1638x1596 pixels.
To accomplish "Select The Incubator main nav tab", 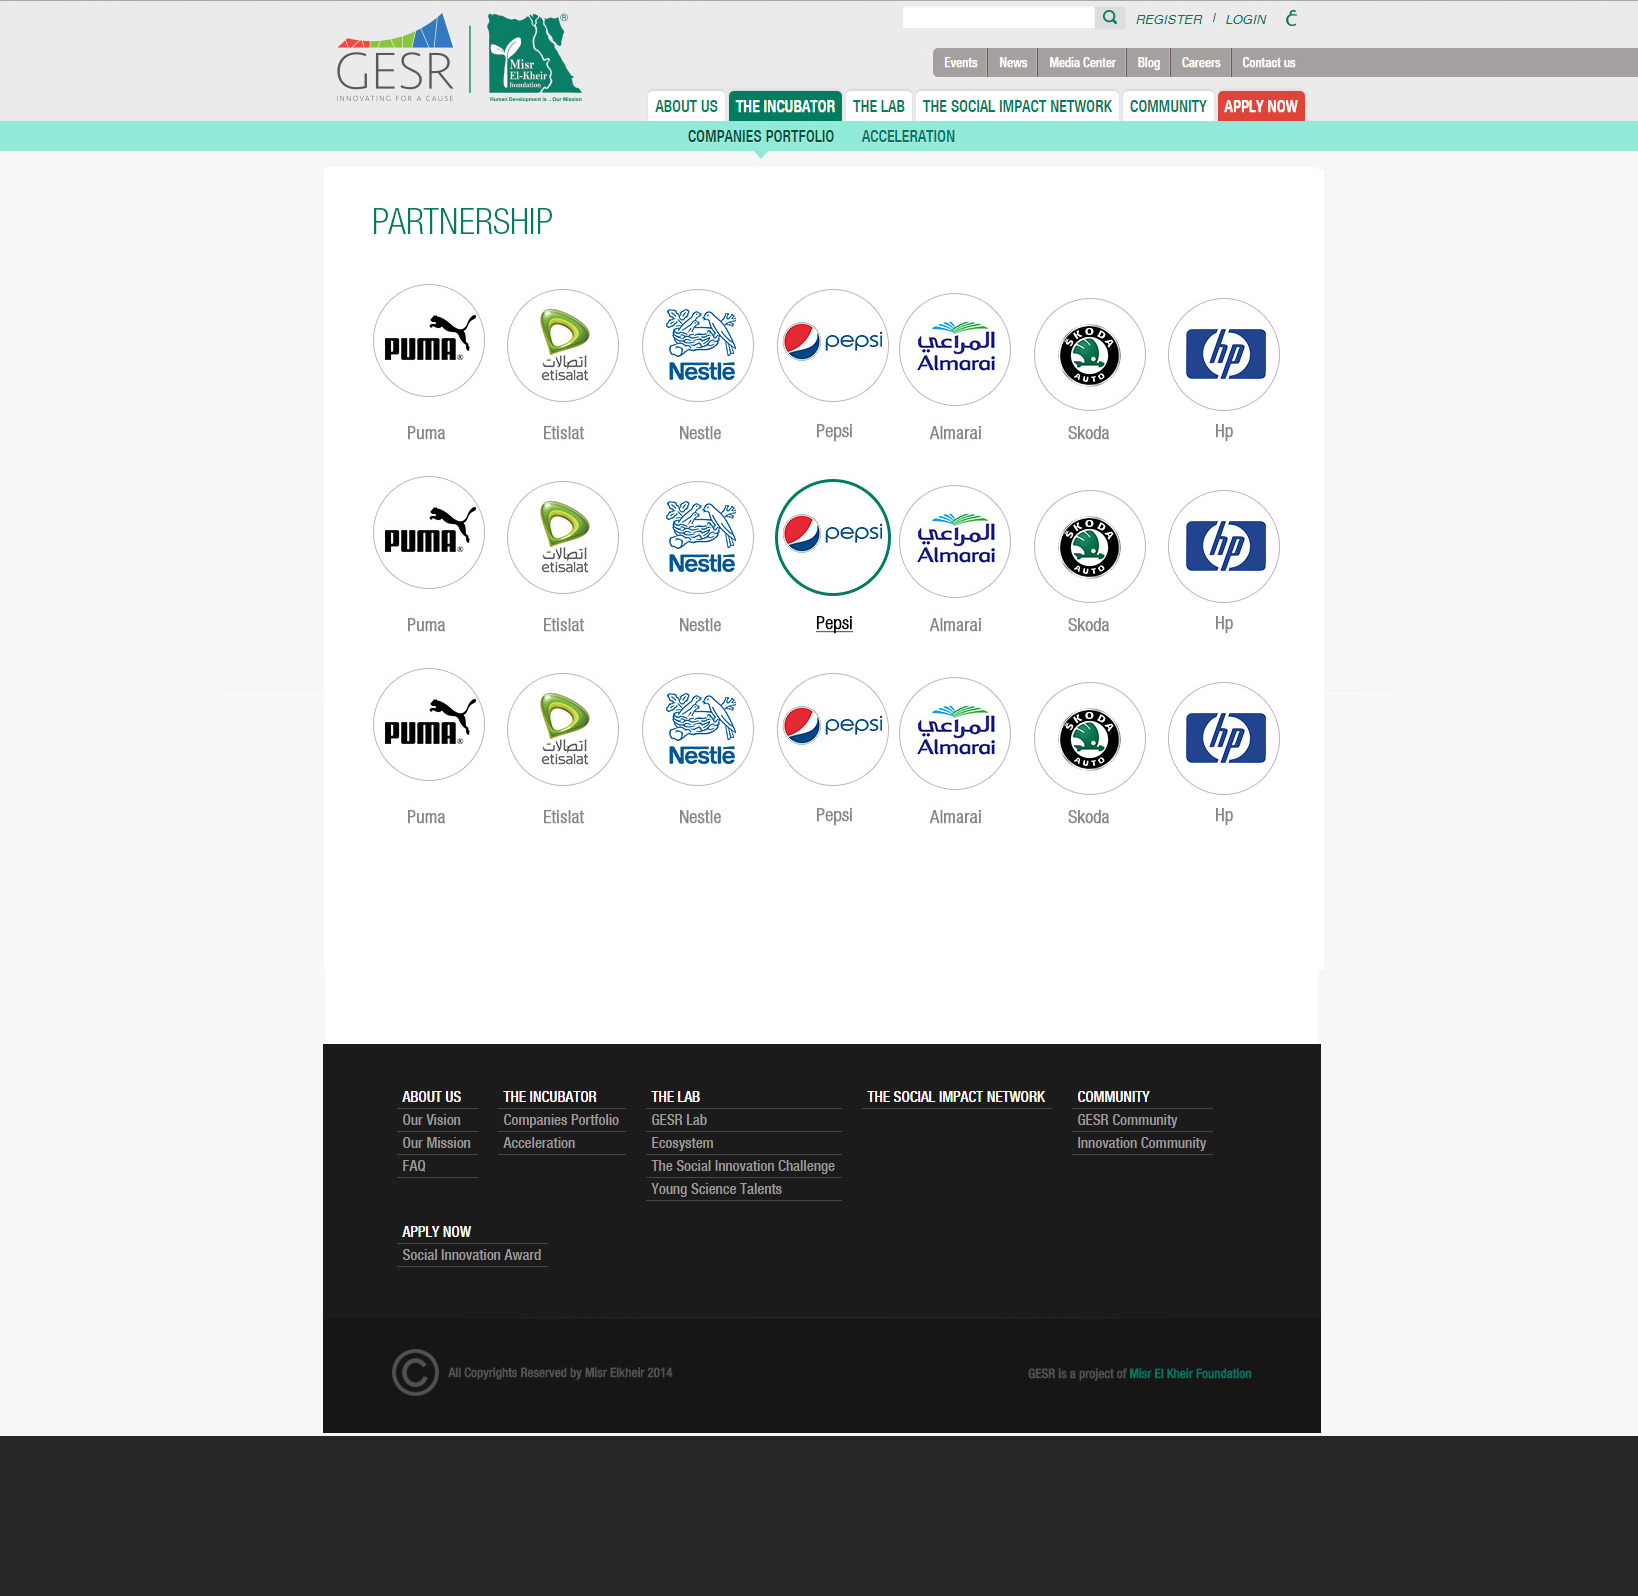I will click(785, 106).
